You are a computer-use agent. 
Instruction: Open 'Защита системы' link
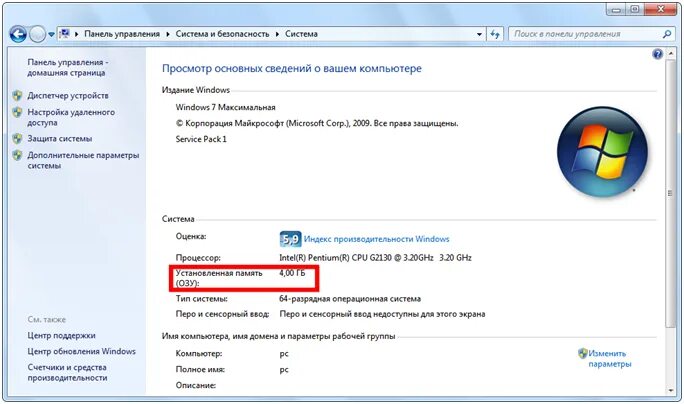click(60, 139)
